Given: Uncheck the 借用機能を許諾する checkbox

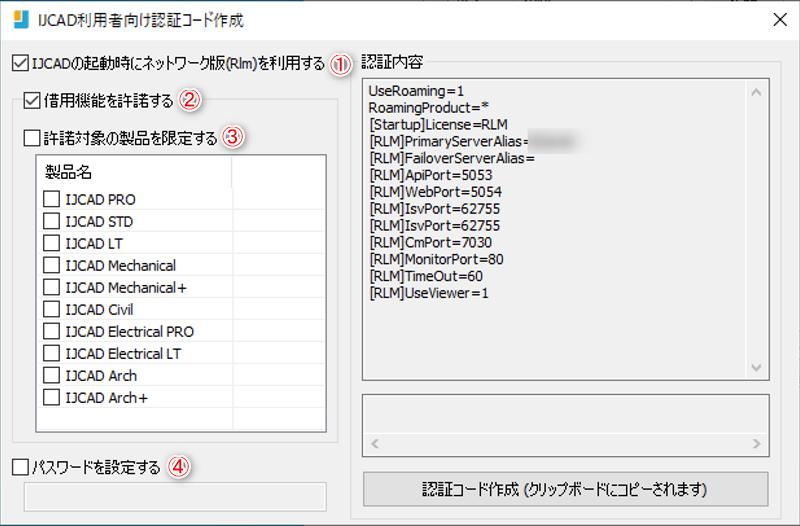Looking at the screenshot, I should 32,101.
